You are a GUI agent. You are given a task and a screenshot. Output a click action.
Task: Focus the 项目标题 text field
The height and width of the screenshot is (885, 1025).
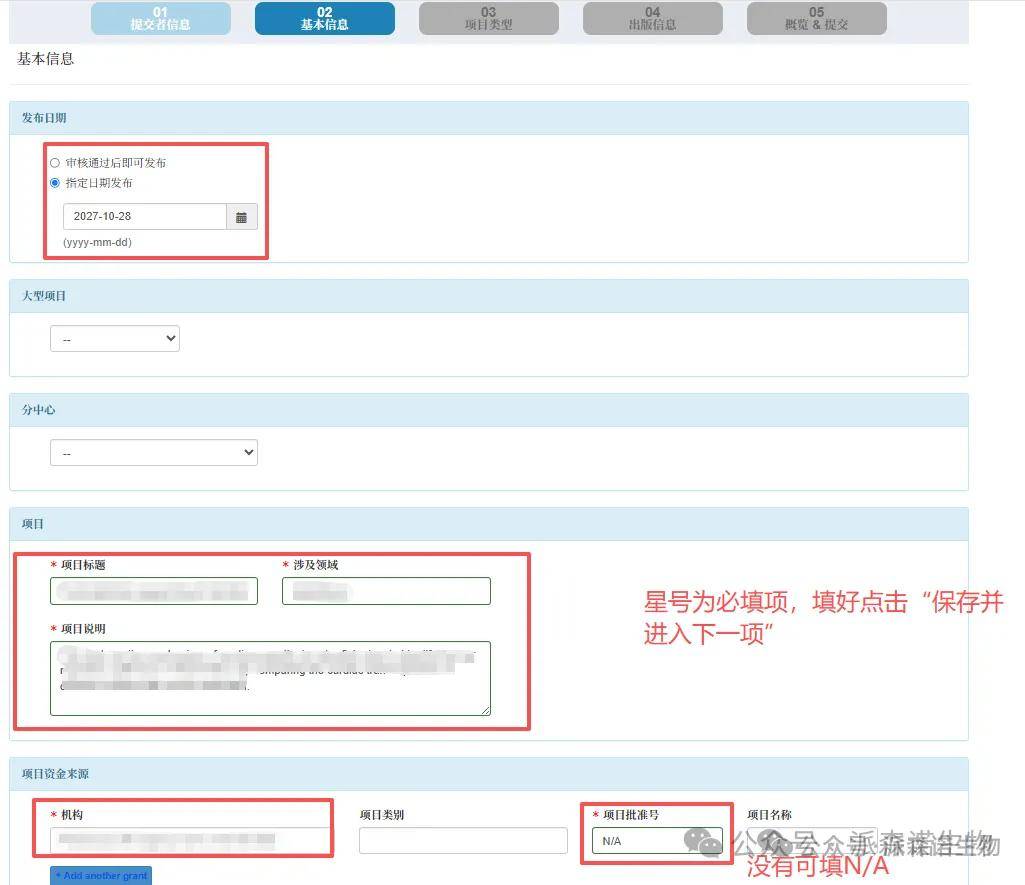(153, 591)
